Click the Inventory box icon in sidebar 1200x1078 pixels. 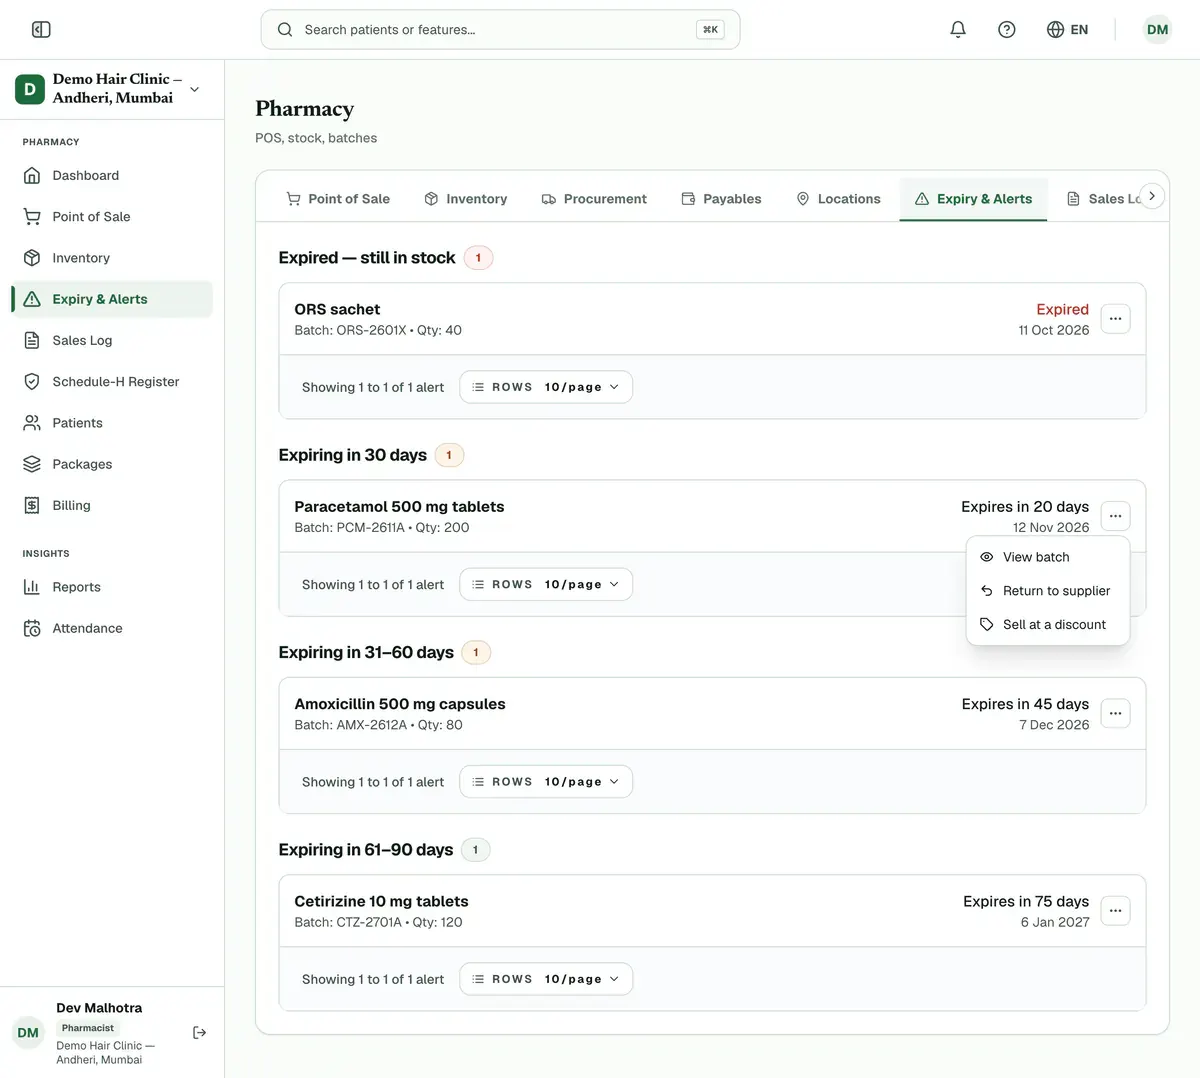click(32, 258)
